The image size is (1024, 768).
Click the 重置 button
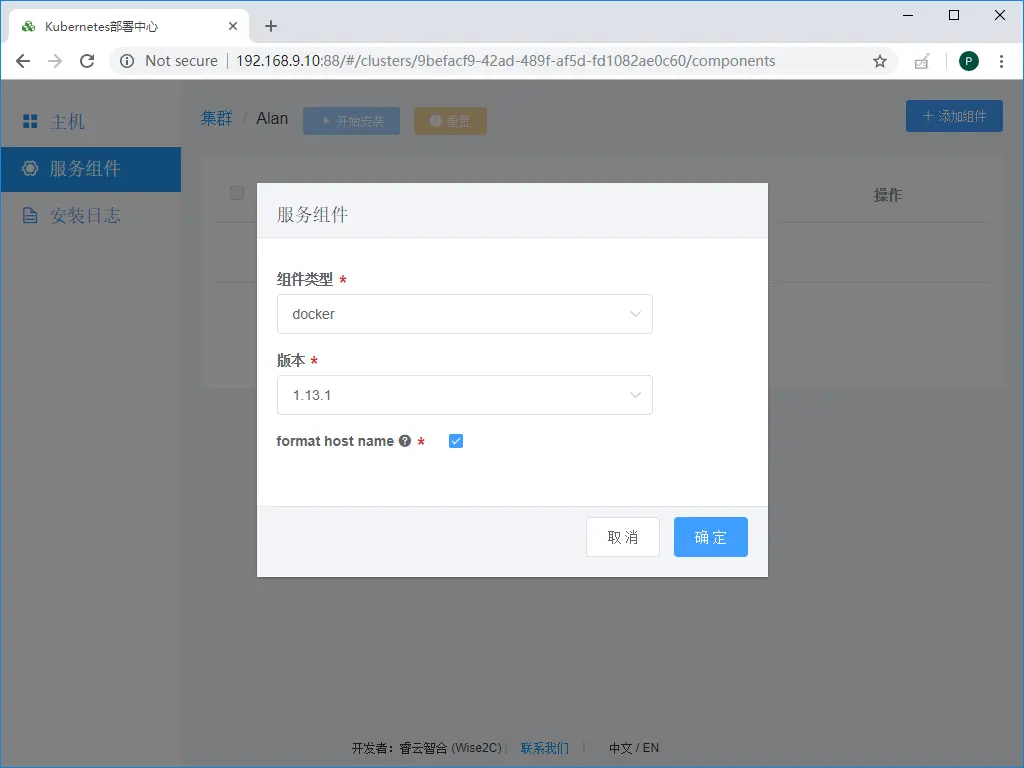450,121
